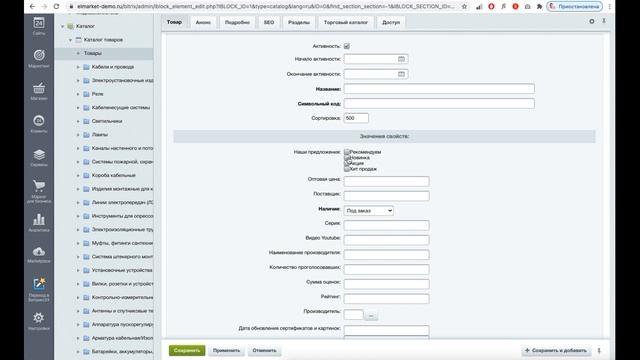Click the browser address bar URL
The width and height of the screenshot is (640, 360).
pos(265,7)
